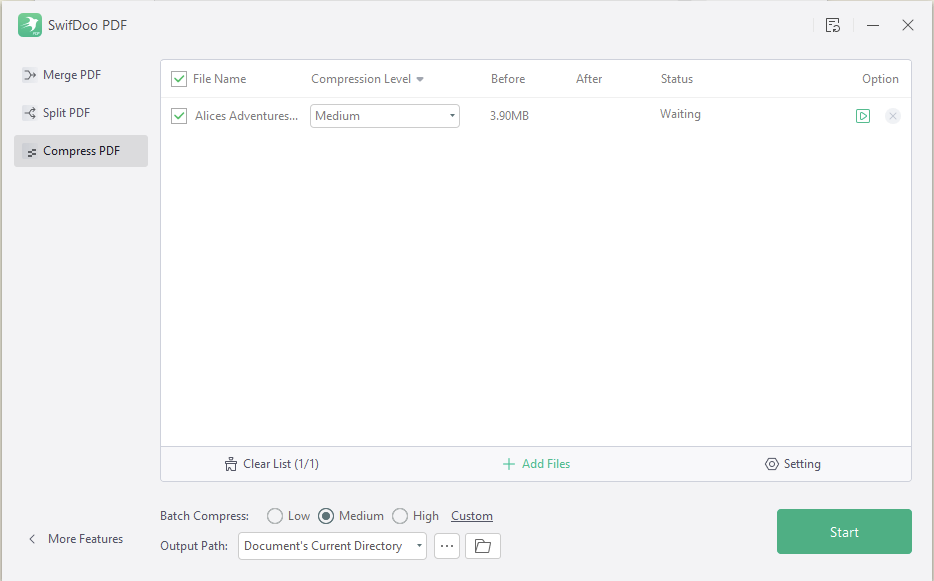
Task: Open output folder with the folder icon
Action: click(482, 546)
